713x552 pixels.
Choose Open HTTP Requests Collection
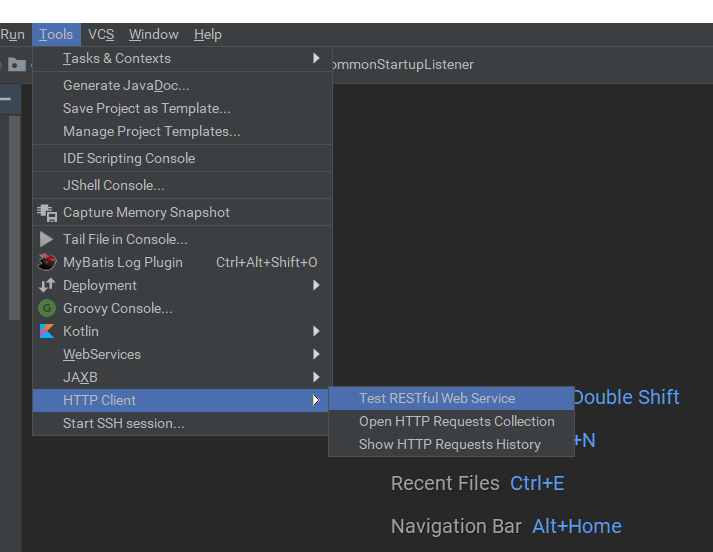pos(451,422)
